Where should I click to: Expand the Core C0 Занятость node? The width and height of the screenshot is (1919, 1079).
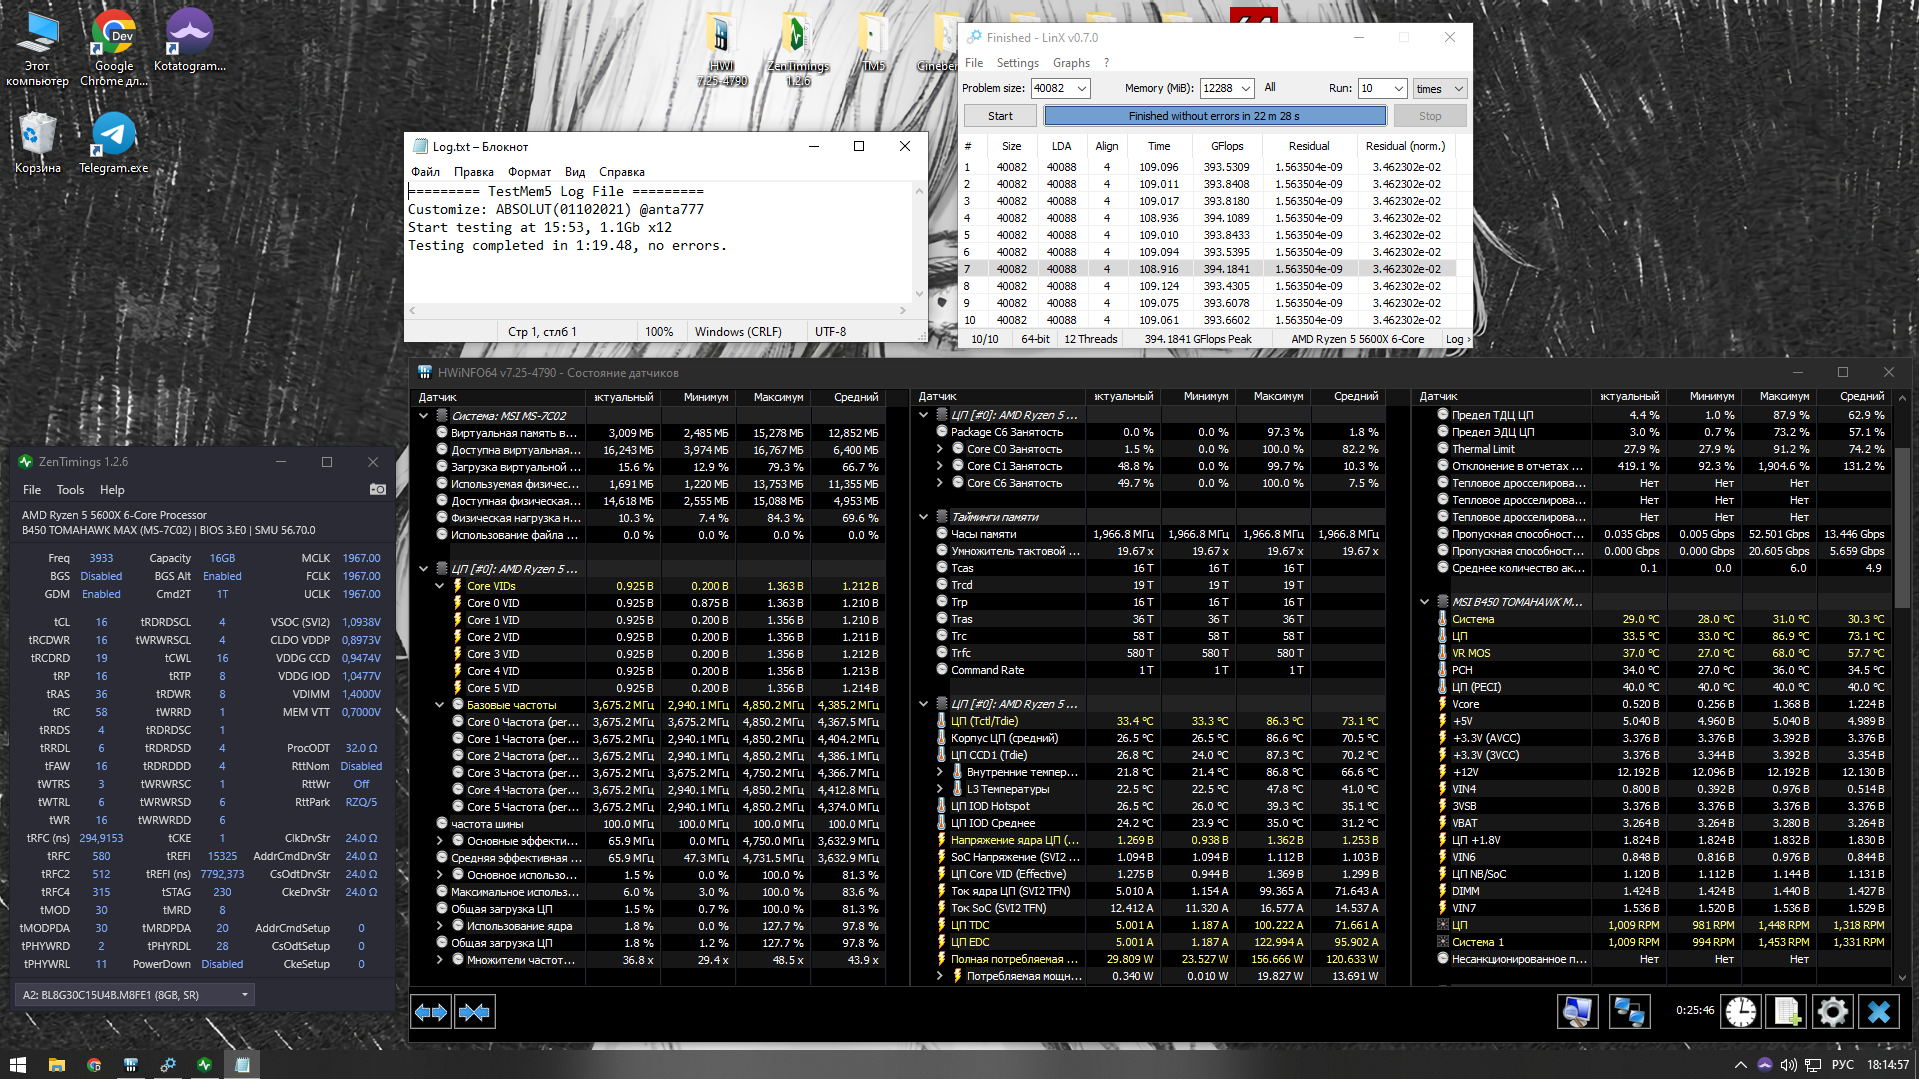tap(940, 449)
